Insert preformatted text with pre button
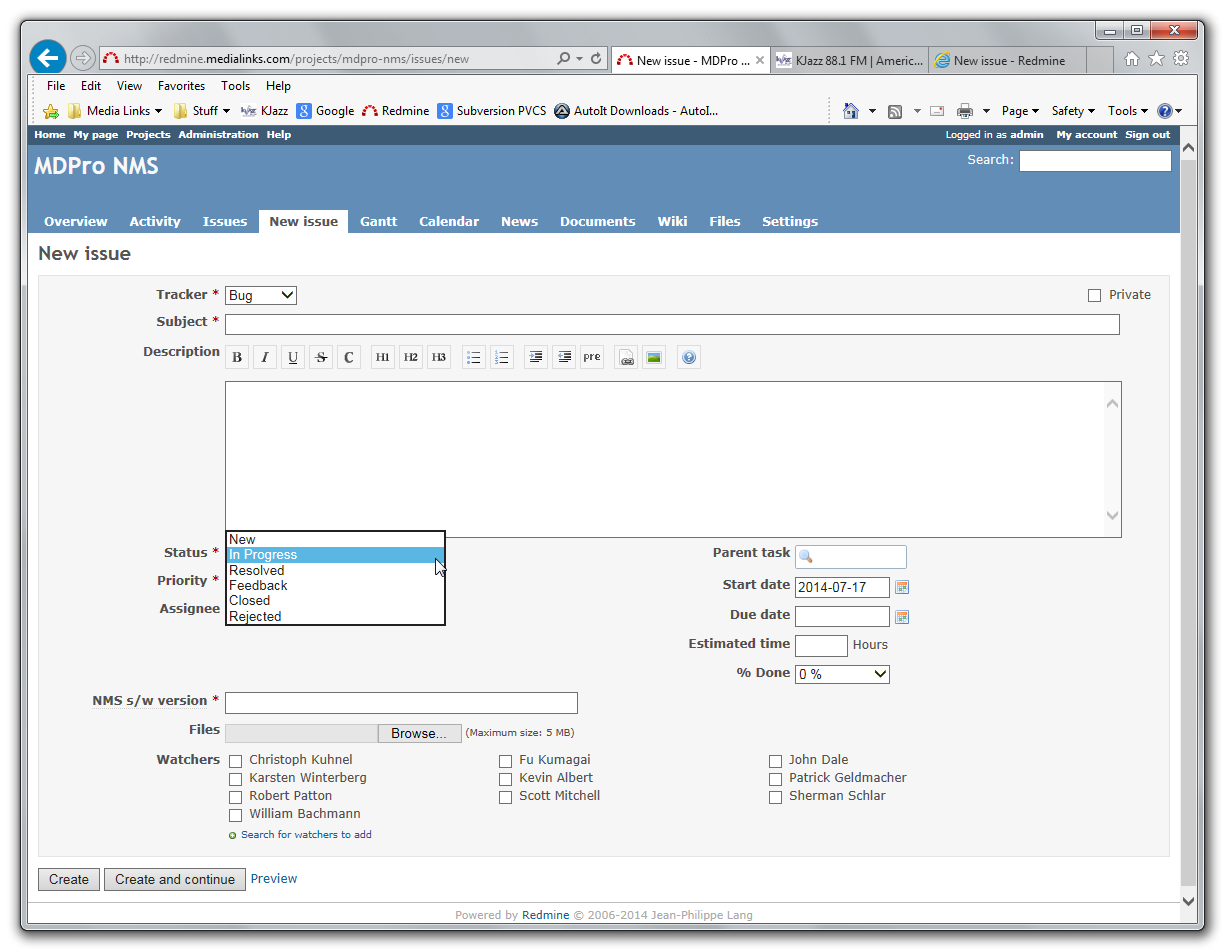Viewport: 1225px width, 951px height. point(592,357)
